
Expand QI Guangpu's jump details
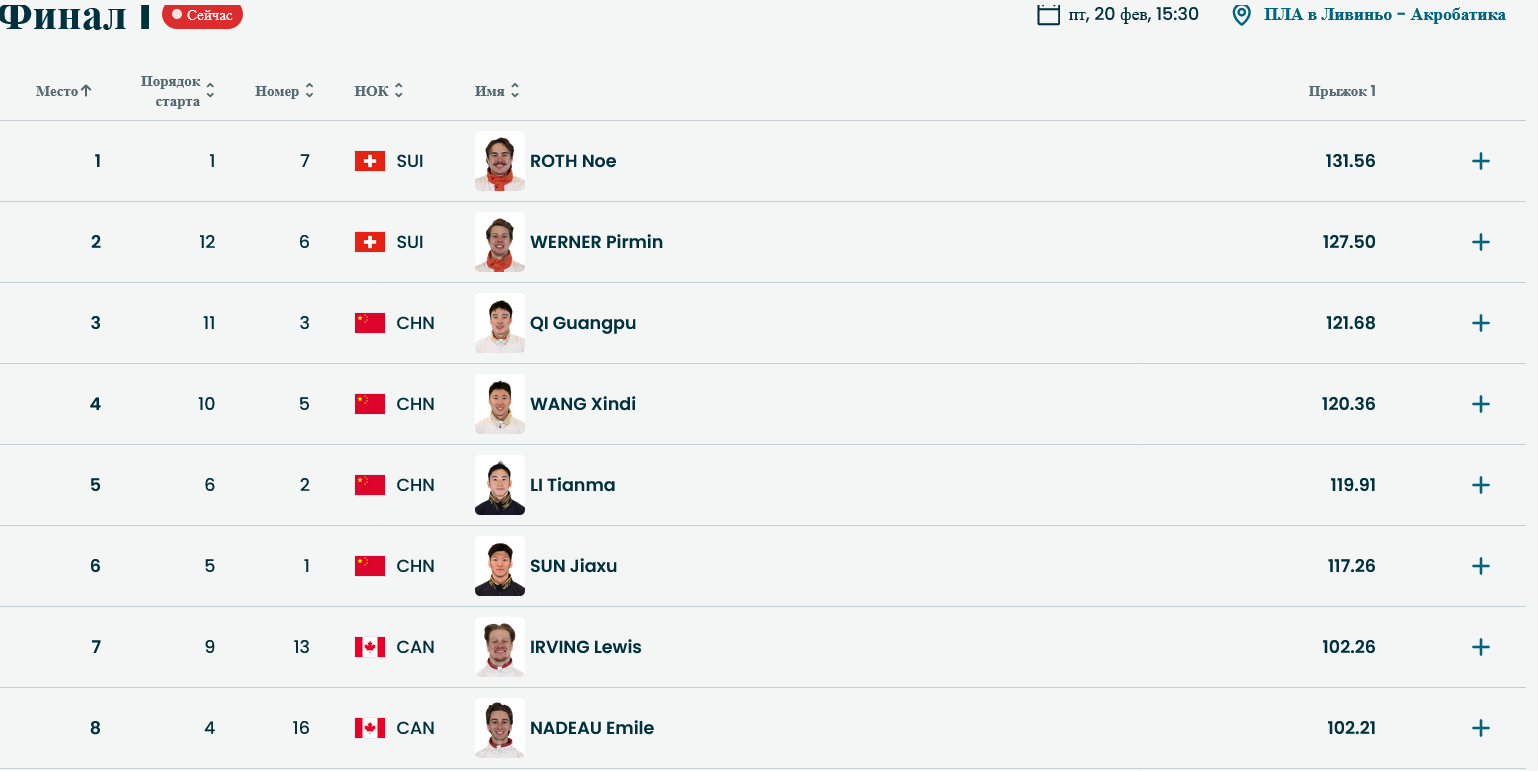pyautogui.click(x=1481, y=323)
